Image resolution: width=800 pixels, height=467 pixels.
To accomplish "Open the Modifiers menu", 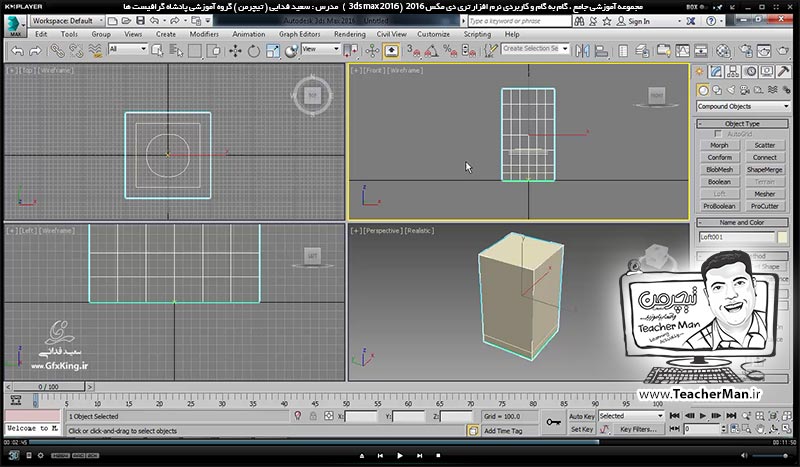I will click(204, 34).
